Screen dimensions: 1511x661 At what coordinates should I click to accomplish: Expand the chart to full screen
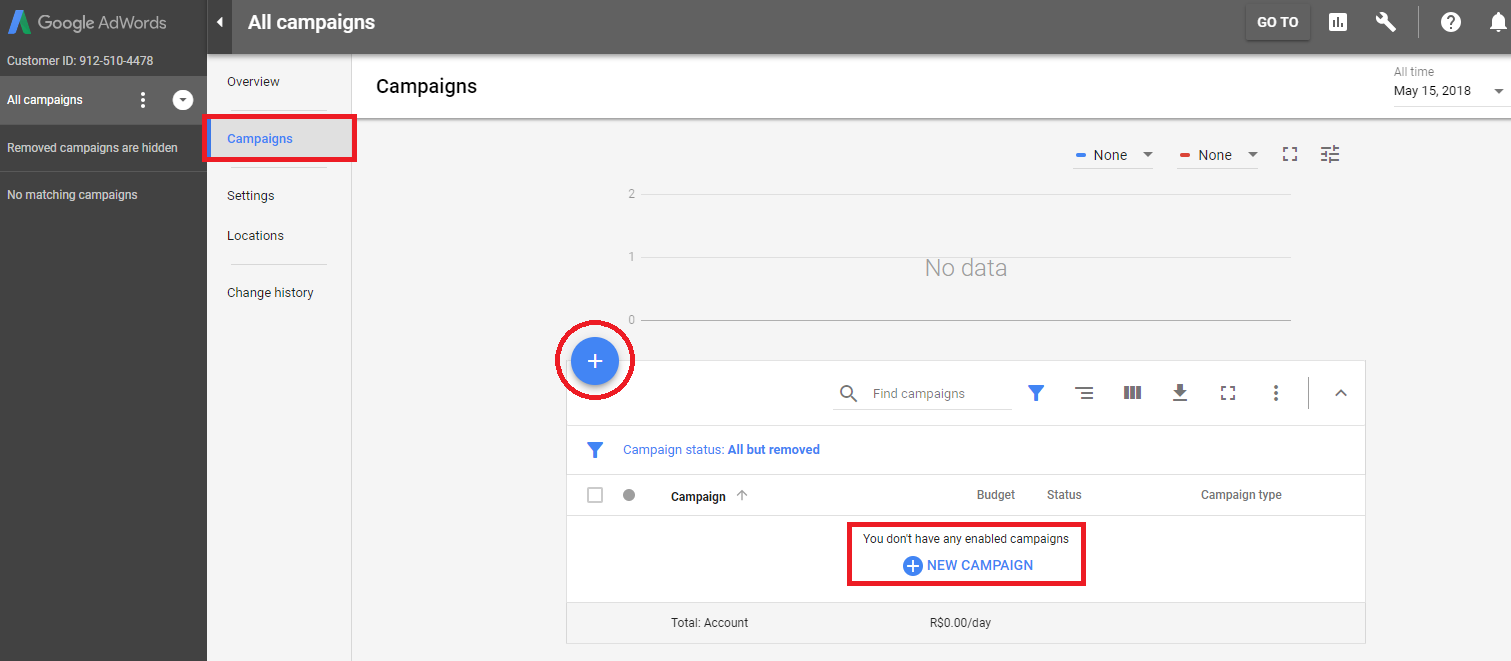[x=1290, y=154]
